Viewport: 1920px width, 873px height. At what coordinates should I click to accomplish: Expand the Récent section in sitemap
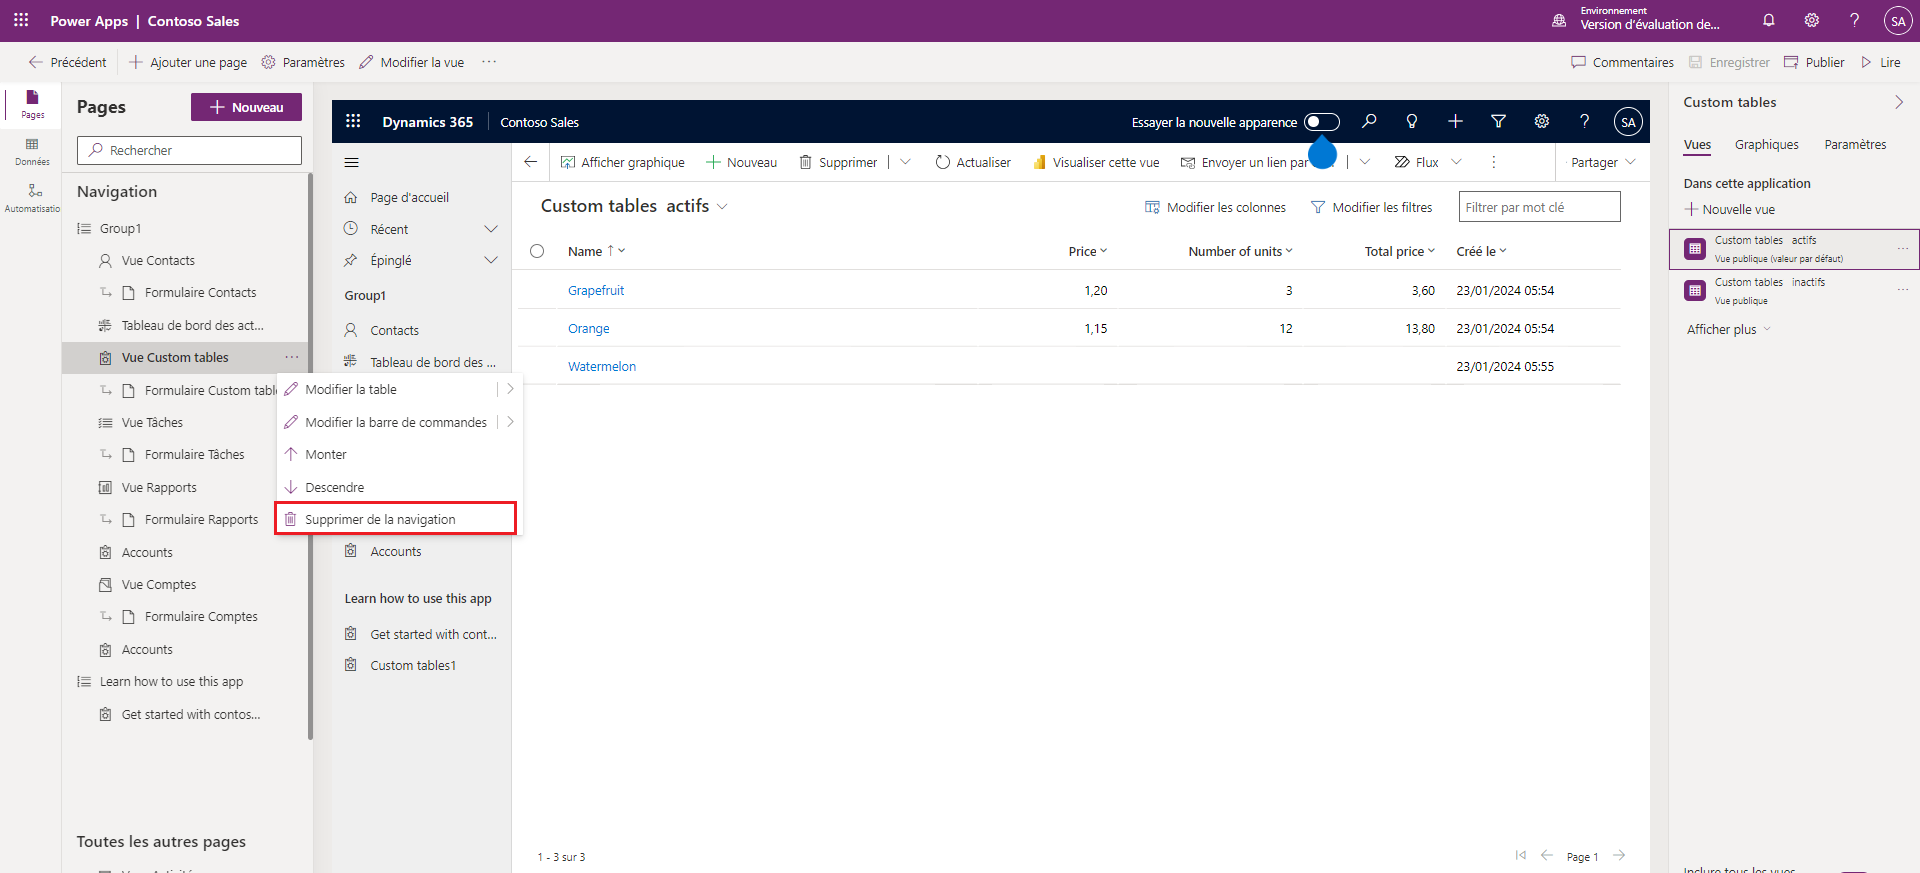click(491, 229)
